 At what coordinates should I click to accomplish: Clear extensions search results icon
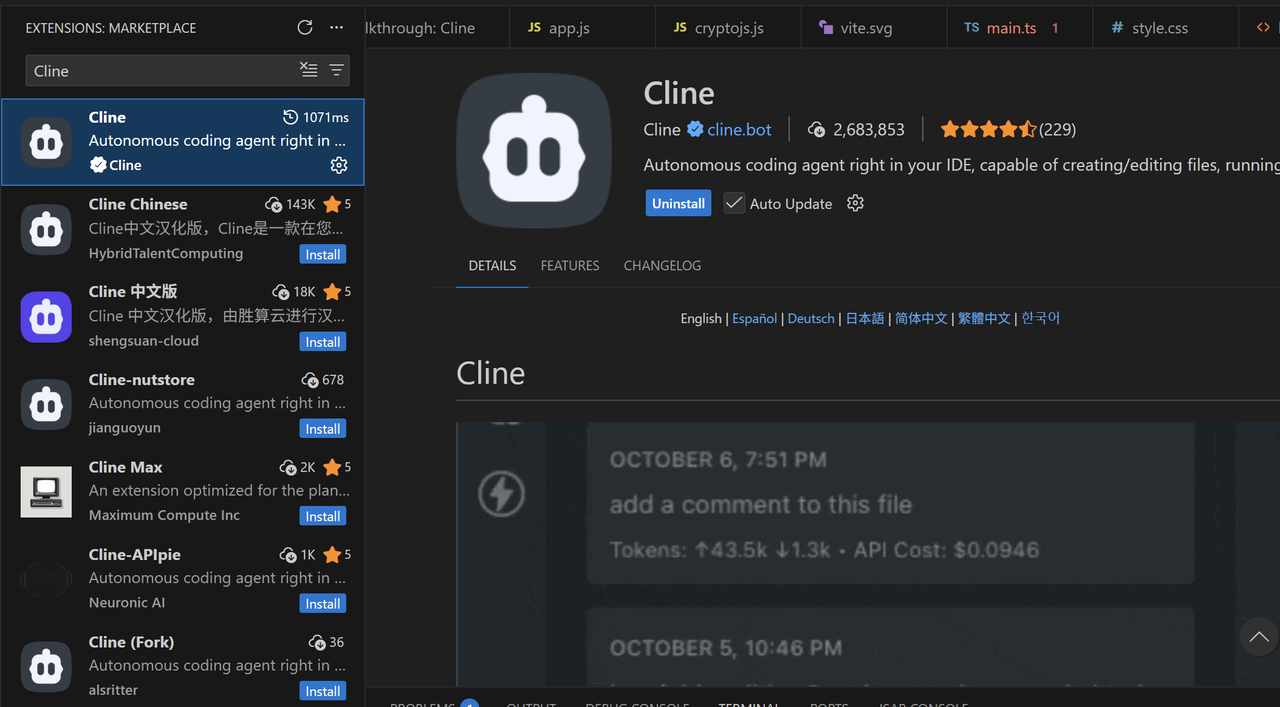[x=309, y=70]
